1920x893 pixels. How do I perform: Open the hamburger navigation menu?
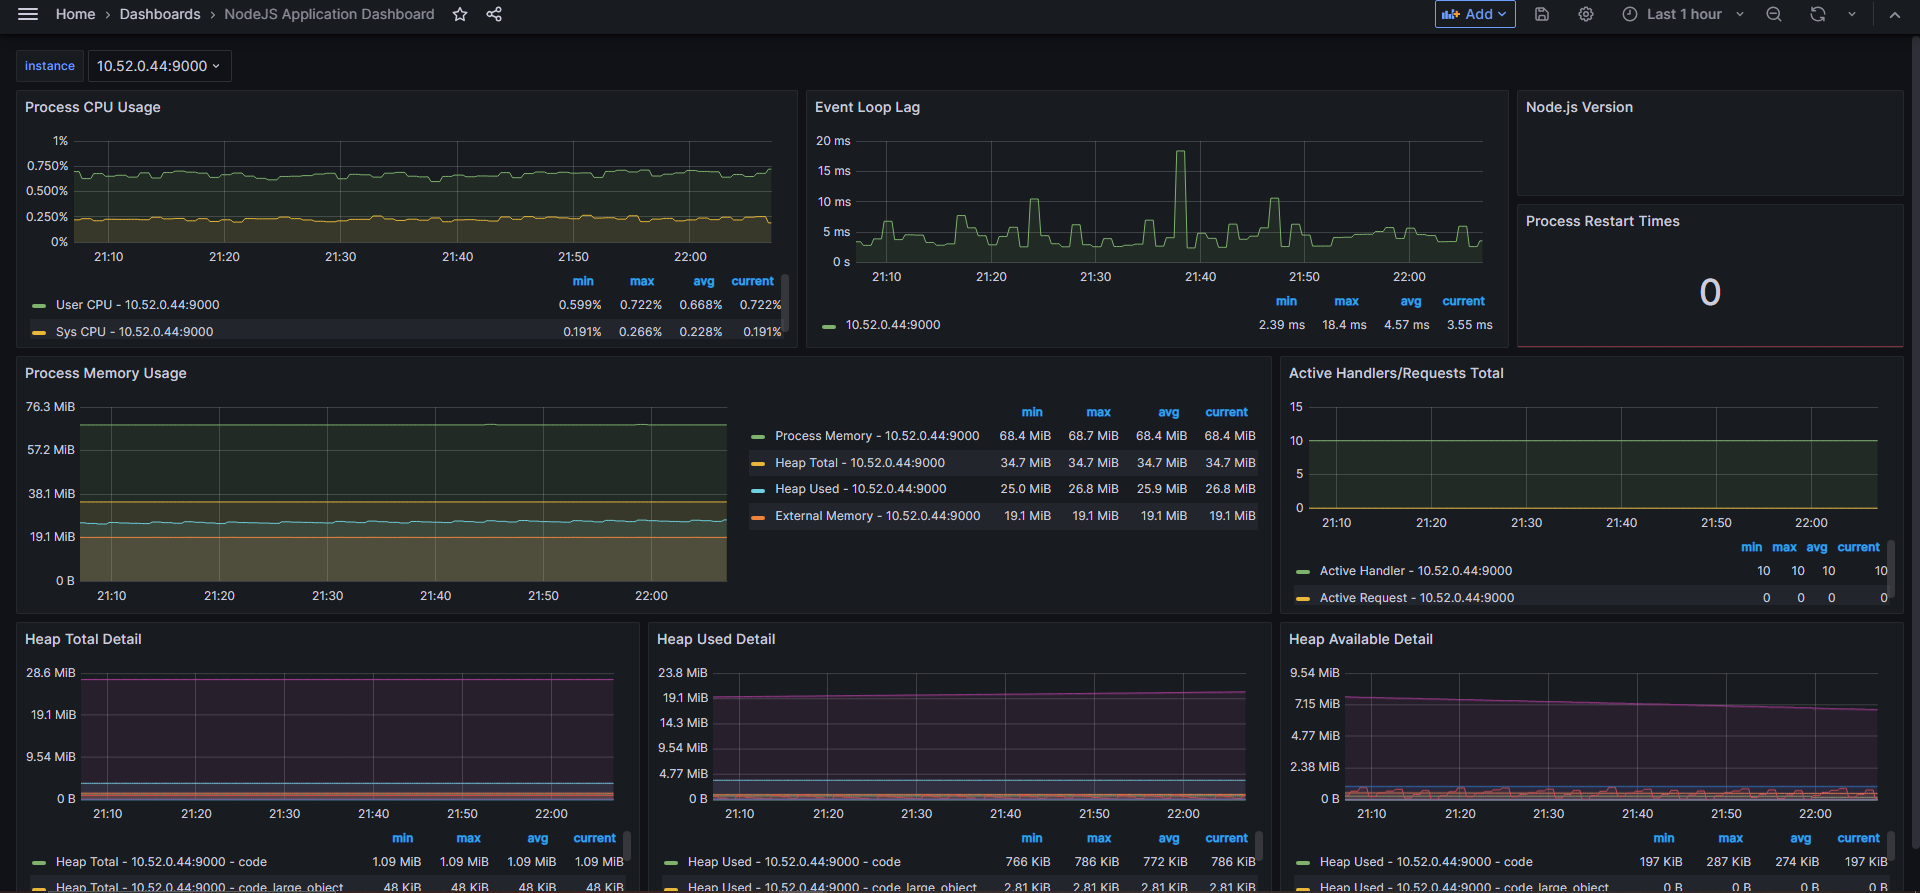point(28,14)
